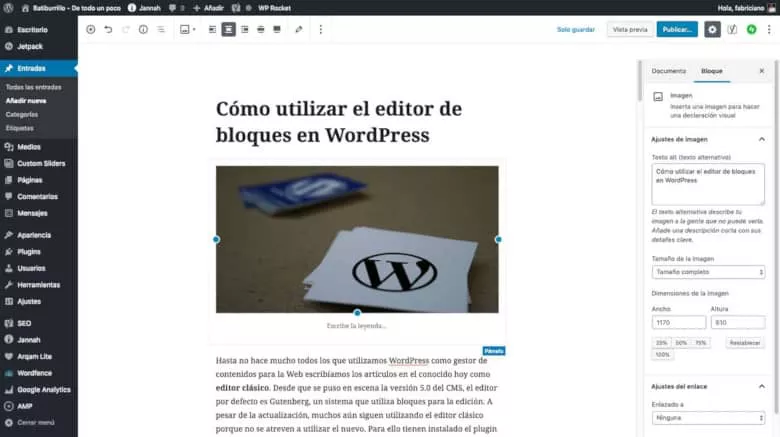Click the Vista previa button

click(x=630, y=29)
